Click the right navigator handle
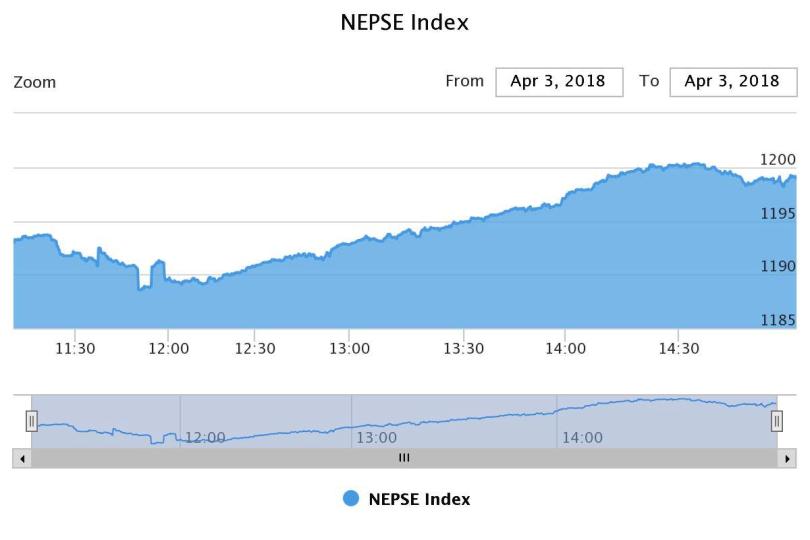The width and height of the screenshot is (810, 540). tap(777, 421)
